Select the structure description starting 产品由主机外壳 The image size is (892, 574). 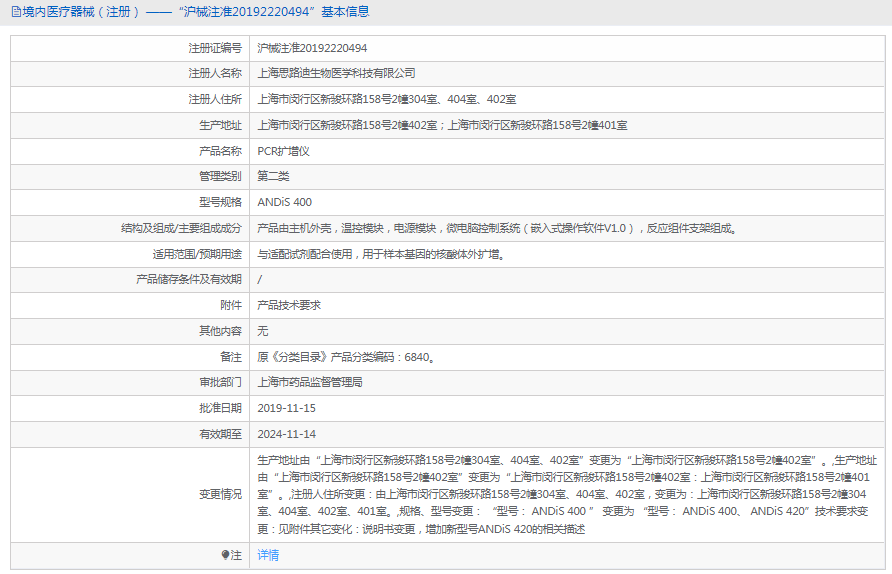click(x=497, y=229)
